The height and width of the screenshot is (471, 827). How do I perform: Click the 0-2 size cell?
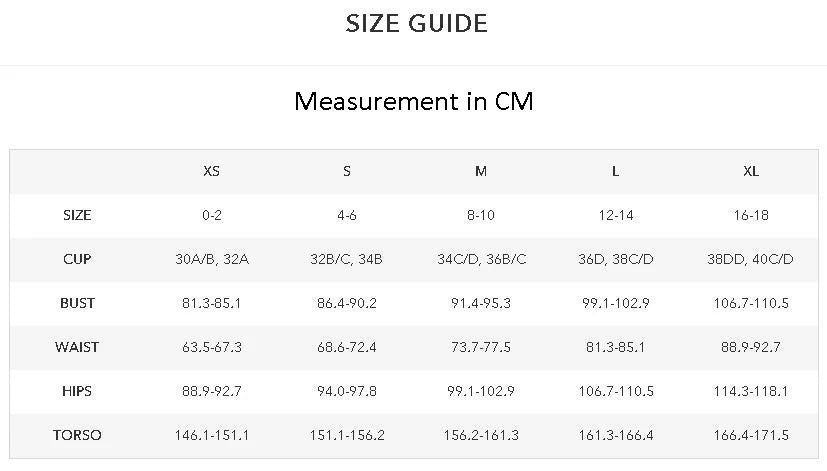pos(211,215)
